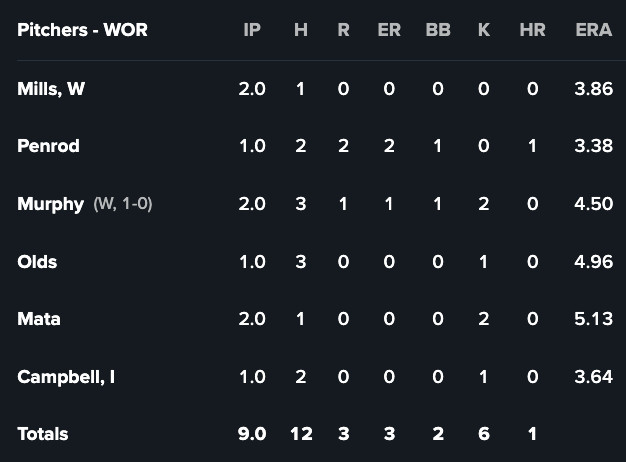The width and height of the screenshot is (626, 462).
Task: Click the K column header
Action: coord(484,30)
